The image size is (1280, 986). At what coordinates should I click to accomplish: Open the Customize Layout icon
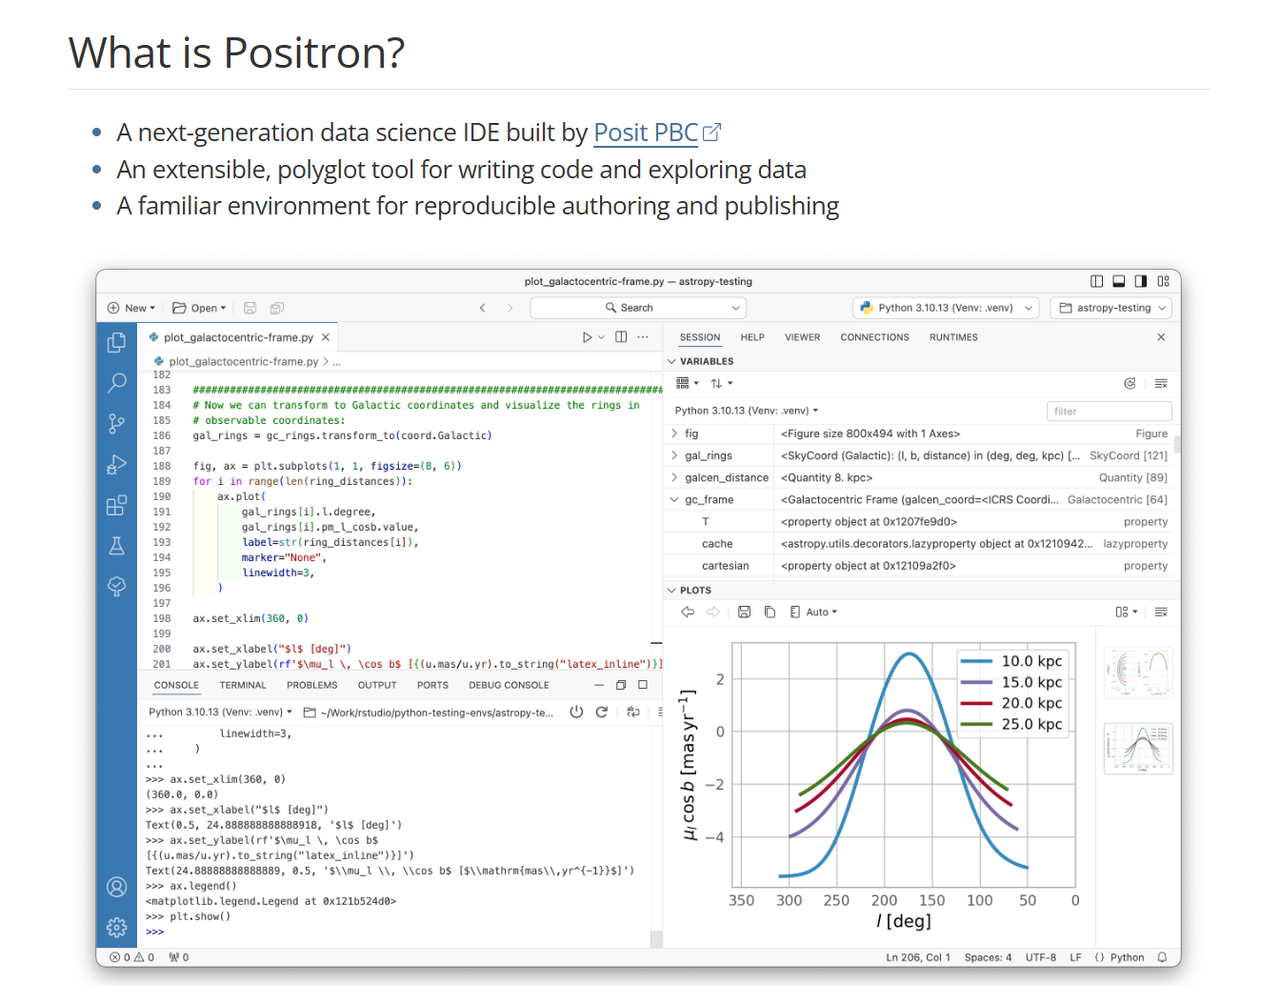point(1163,281)
